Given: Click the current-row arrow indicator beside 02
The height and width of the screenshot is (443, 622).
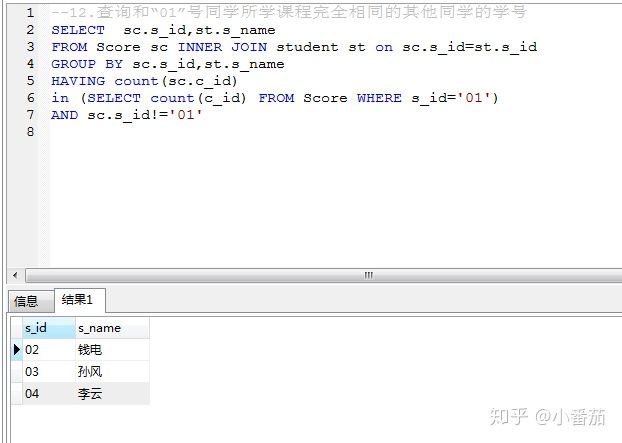Looking at the screenshot, I should [17, 350].
